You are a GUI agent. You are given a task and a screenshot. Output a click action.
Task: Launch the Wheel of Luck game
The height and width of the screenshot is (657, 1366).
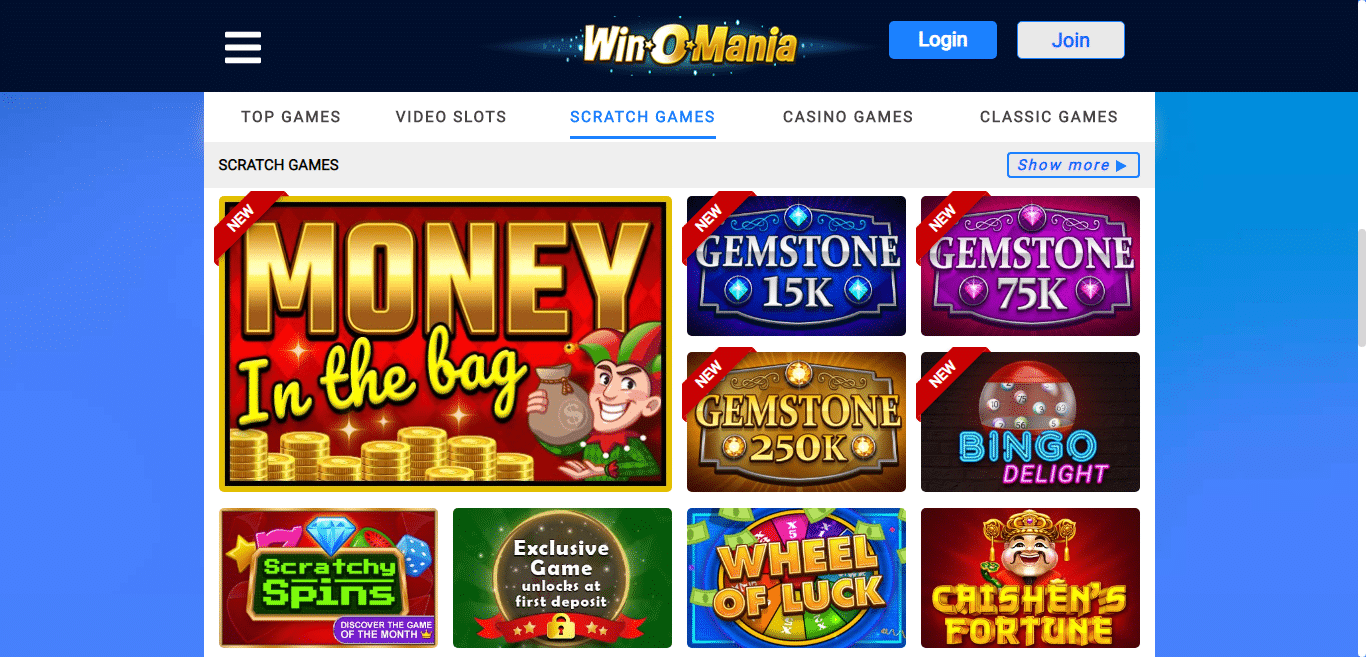tap(796, 578)
